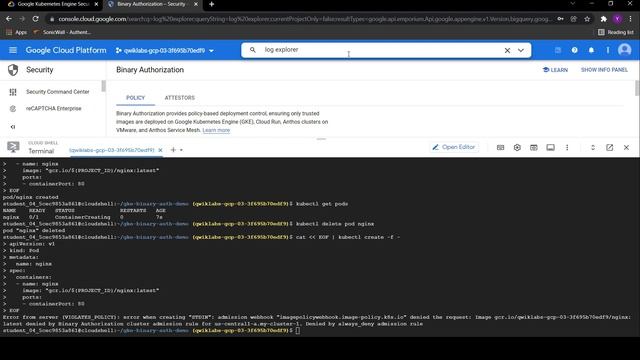The width and height of the screenshot is (640, 360).
Task: Close the Cloud Shell panel
Action: tap(626, 147)
